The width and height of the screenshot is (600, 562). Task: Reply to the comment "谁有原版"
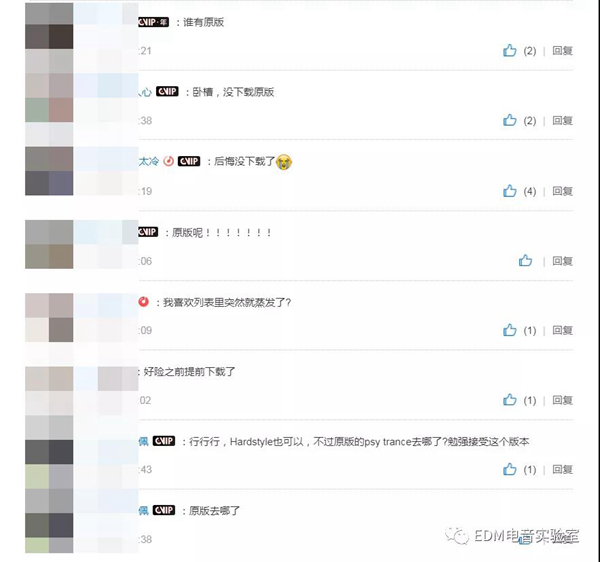pos(562,50)
